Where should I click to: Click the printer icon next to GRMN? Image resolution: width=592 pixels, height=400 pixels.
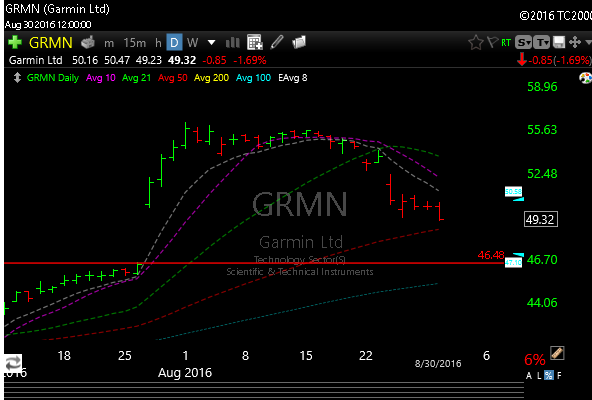[x=88, y=42]
